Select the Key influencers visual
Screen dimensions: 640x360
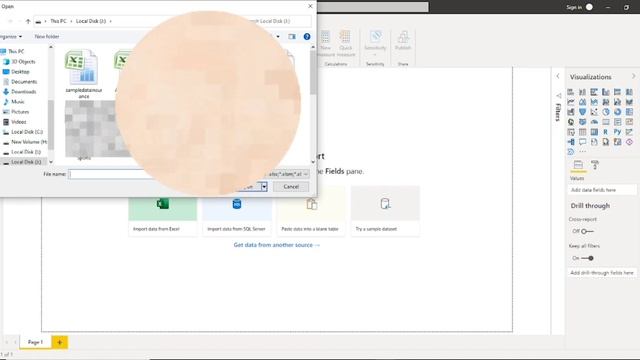(629, 132)
